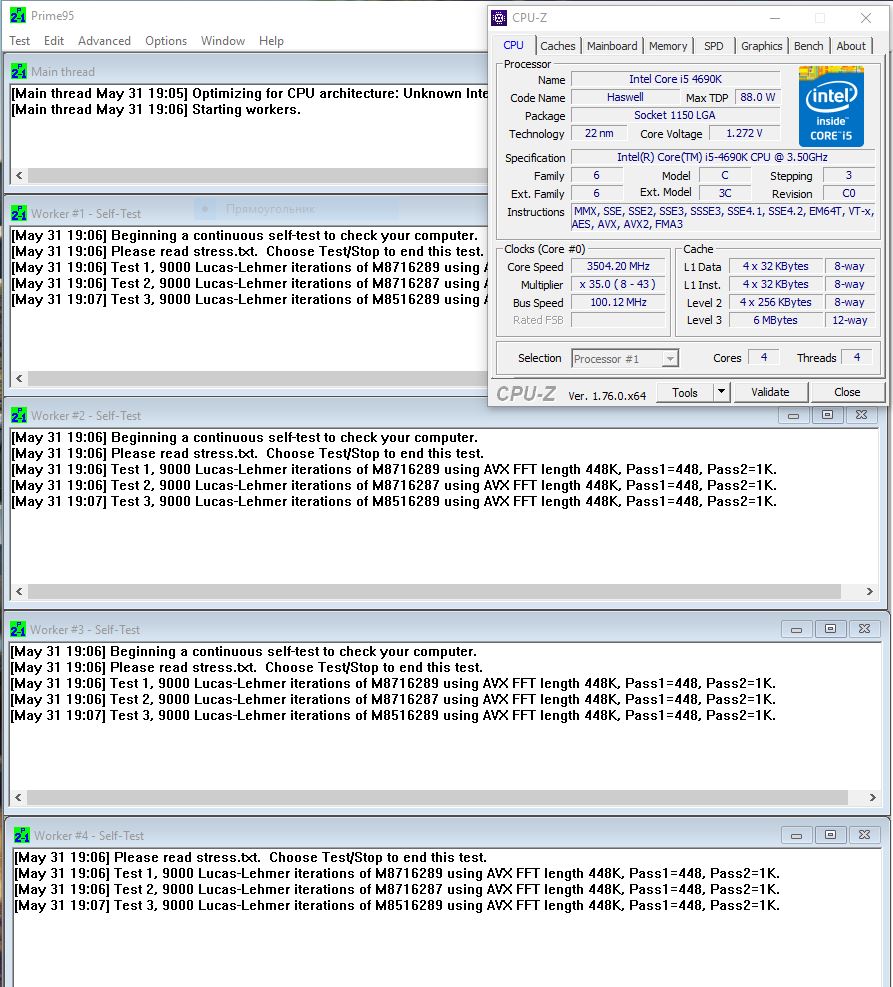This screenshot has height=987, width=893.
Task: Click the Level 3 cache value 6 MBytes
Action: 775,320
